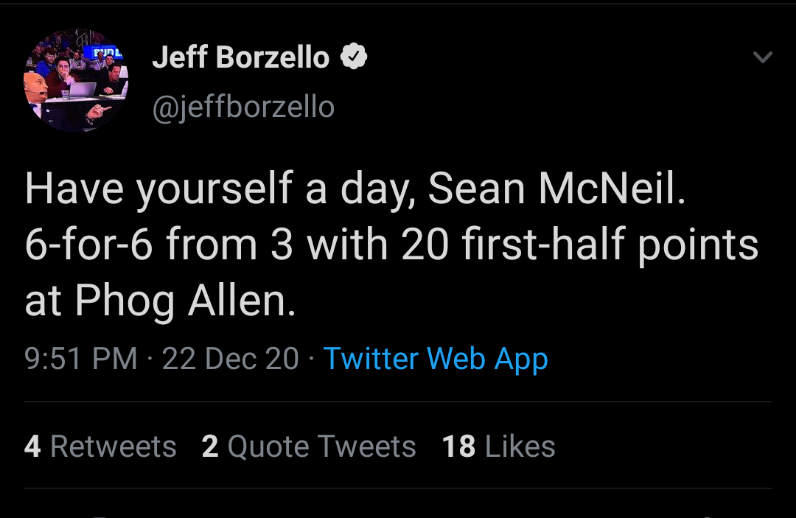Screen dimensions: 796x518
Task: Open the tweet options chevron menu
Action: 762,57
